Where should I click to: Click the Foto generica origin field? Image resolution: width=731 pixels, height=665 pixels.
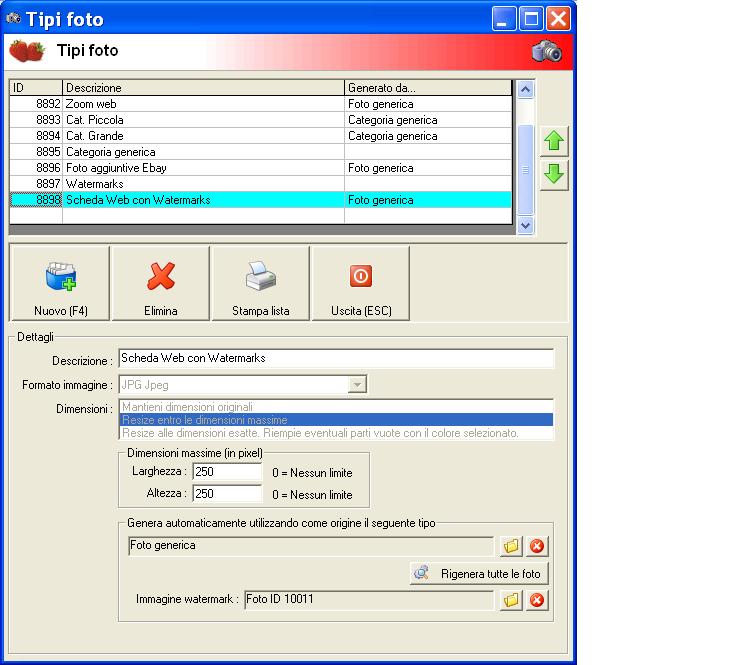click(x=310, y=546)
